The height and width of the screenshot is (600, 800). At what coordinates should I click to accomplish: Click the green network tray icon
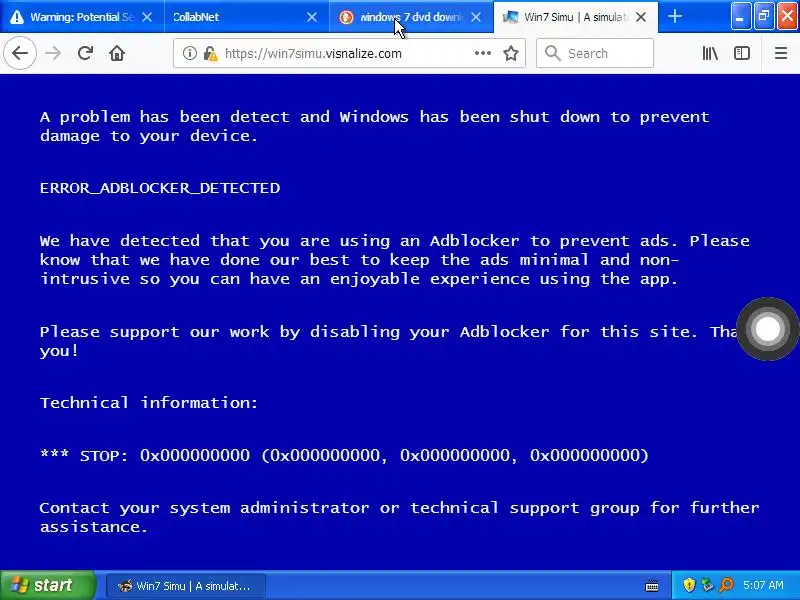(x=707, y=585)
